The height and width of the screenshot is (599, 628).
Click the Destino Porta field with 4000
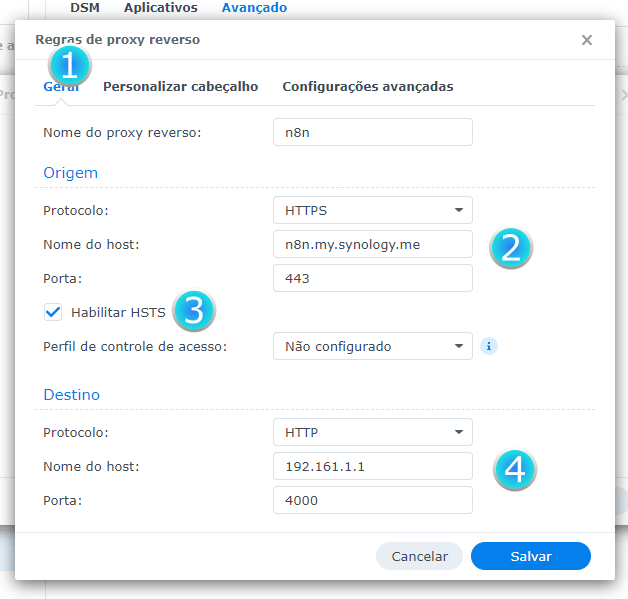click(x=372, y=500)
